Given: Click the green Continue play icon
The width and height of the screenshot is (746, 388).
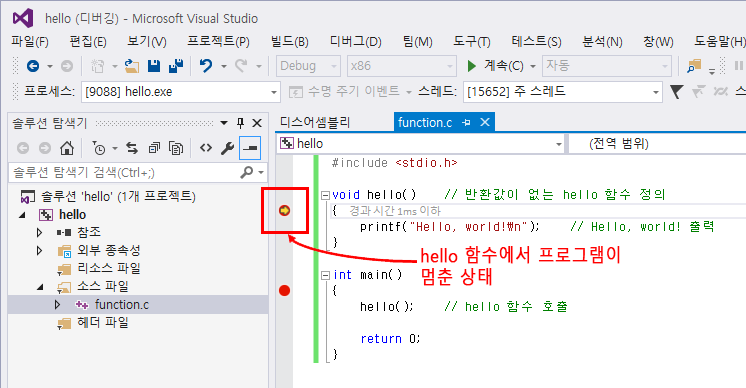Looking at the screenshot, I should (471, 66).
